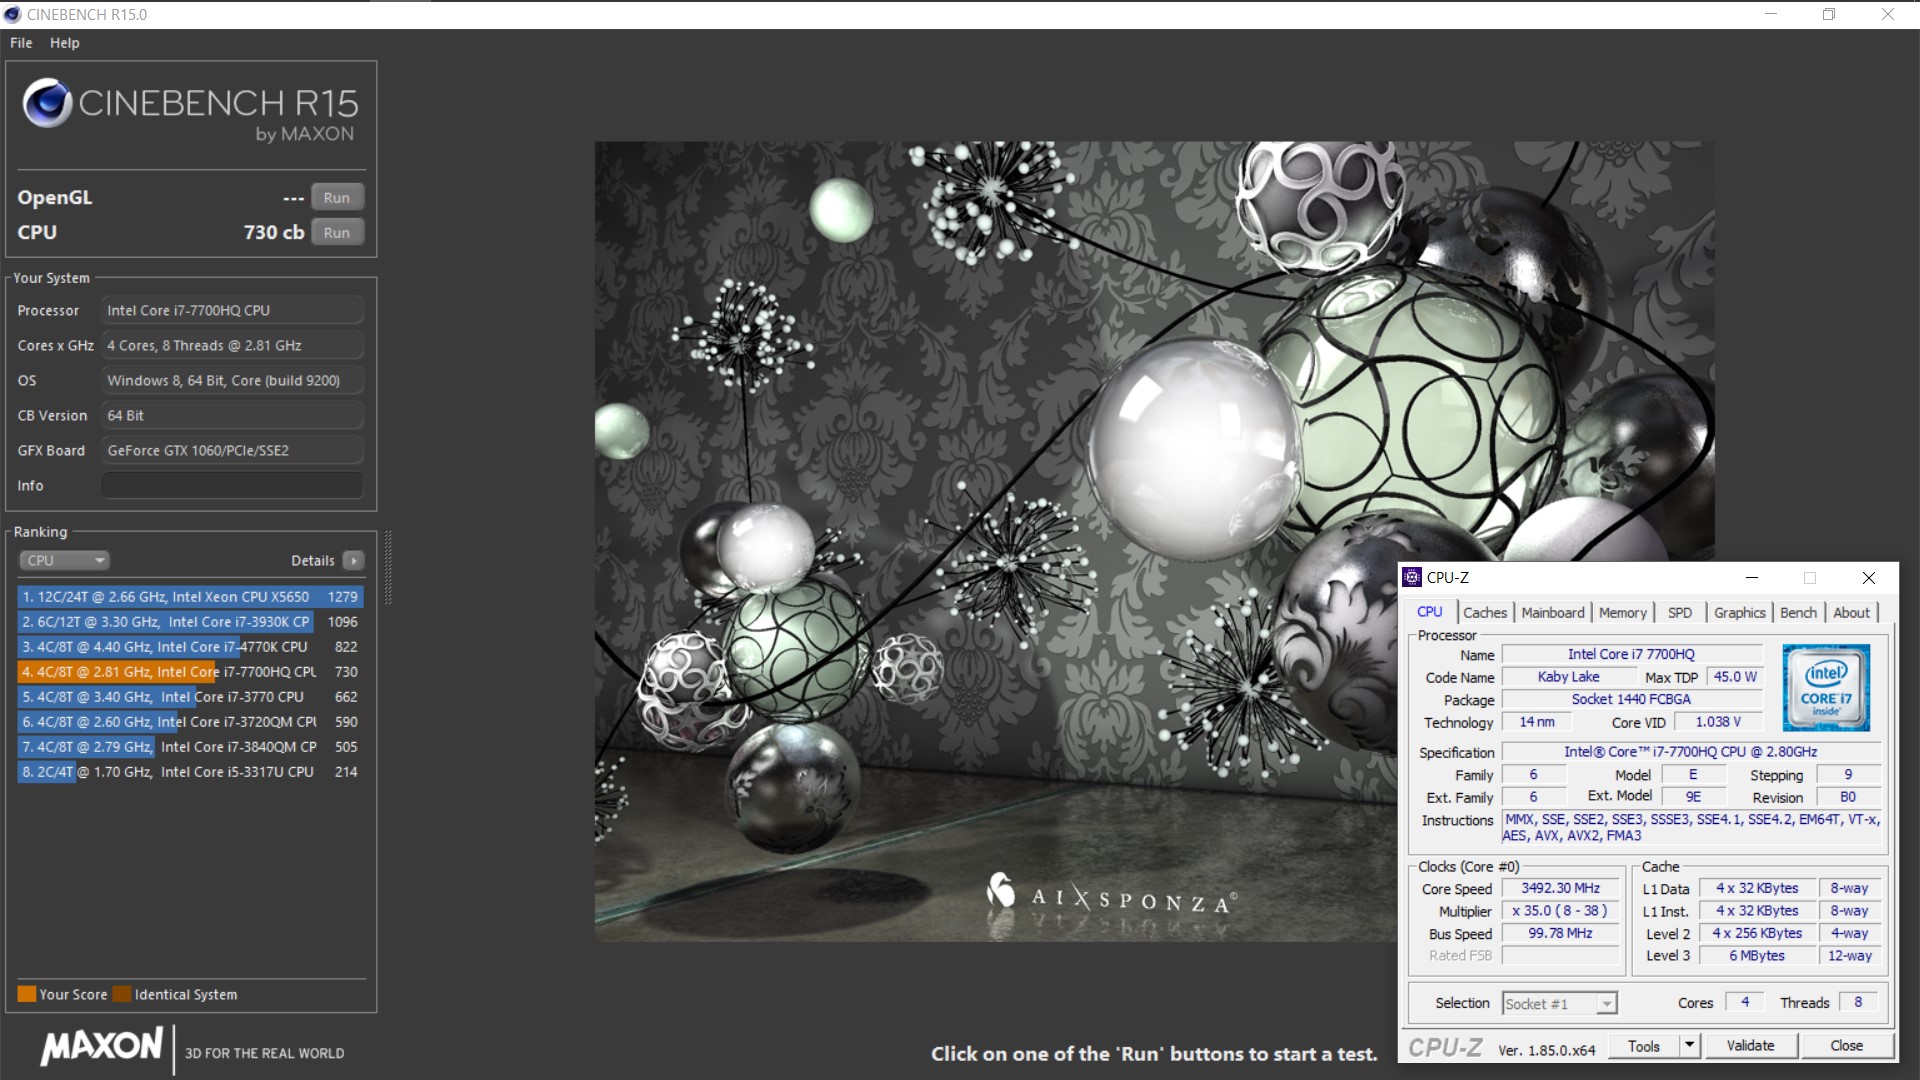Click the MAXON logo
Screen dimensions: 1920x1080
click(x=101, y=1047)
